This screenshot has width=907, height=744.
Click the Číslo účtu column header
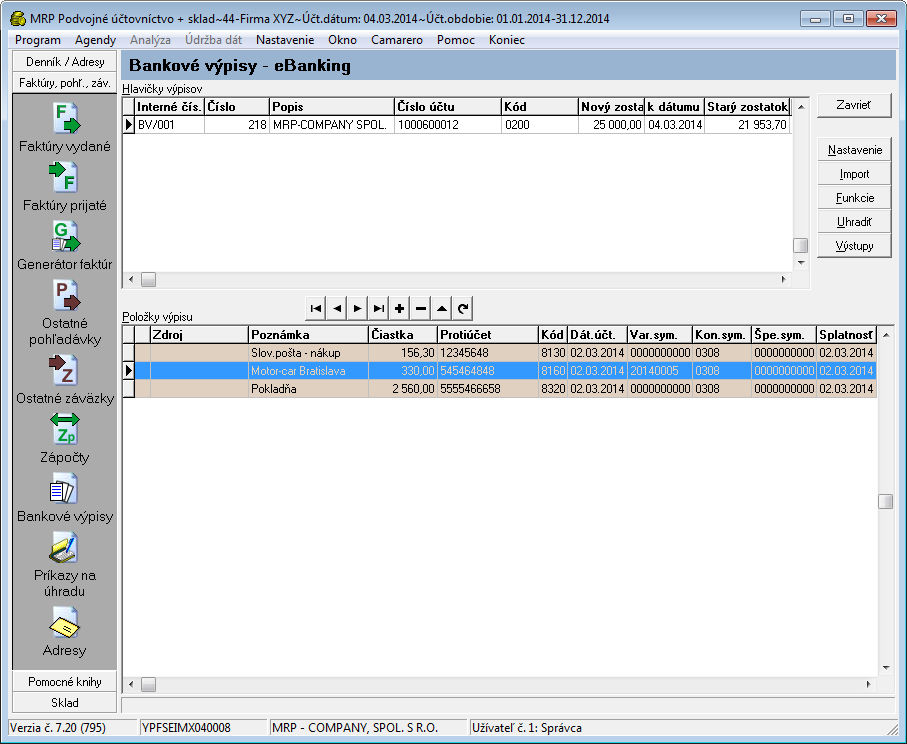click(448, 106)
